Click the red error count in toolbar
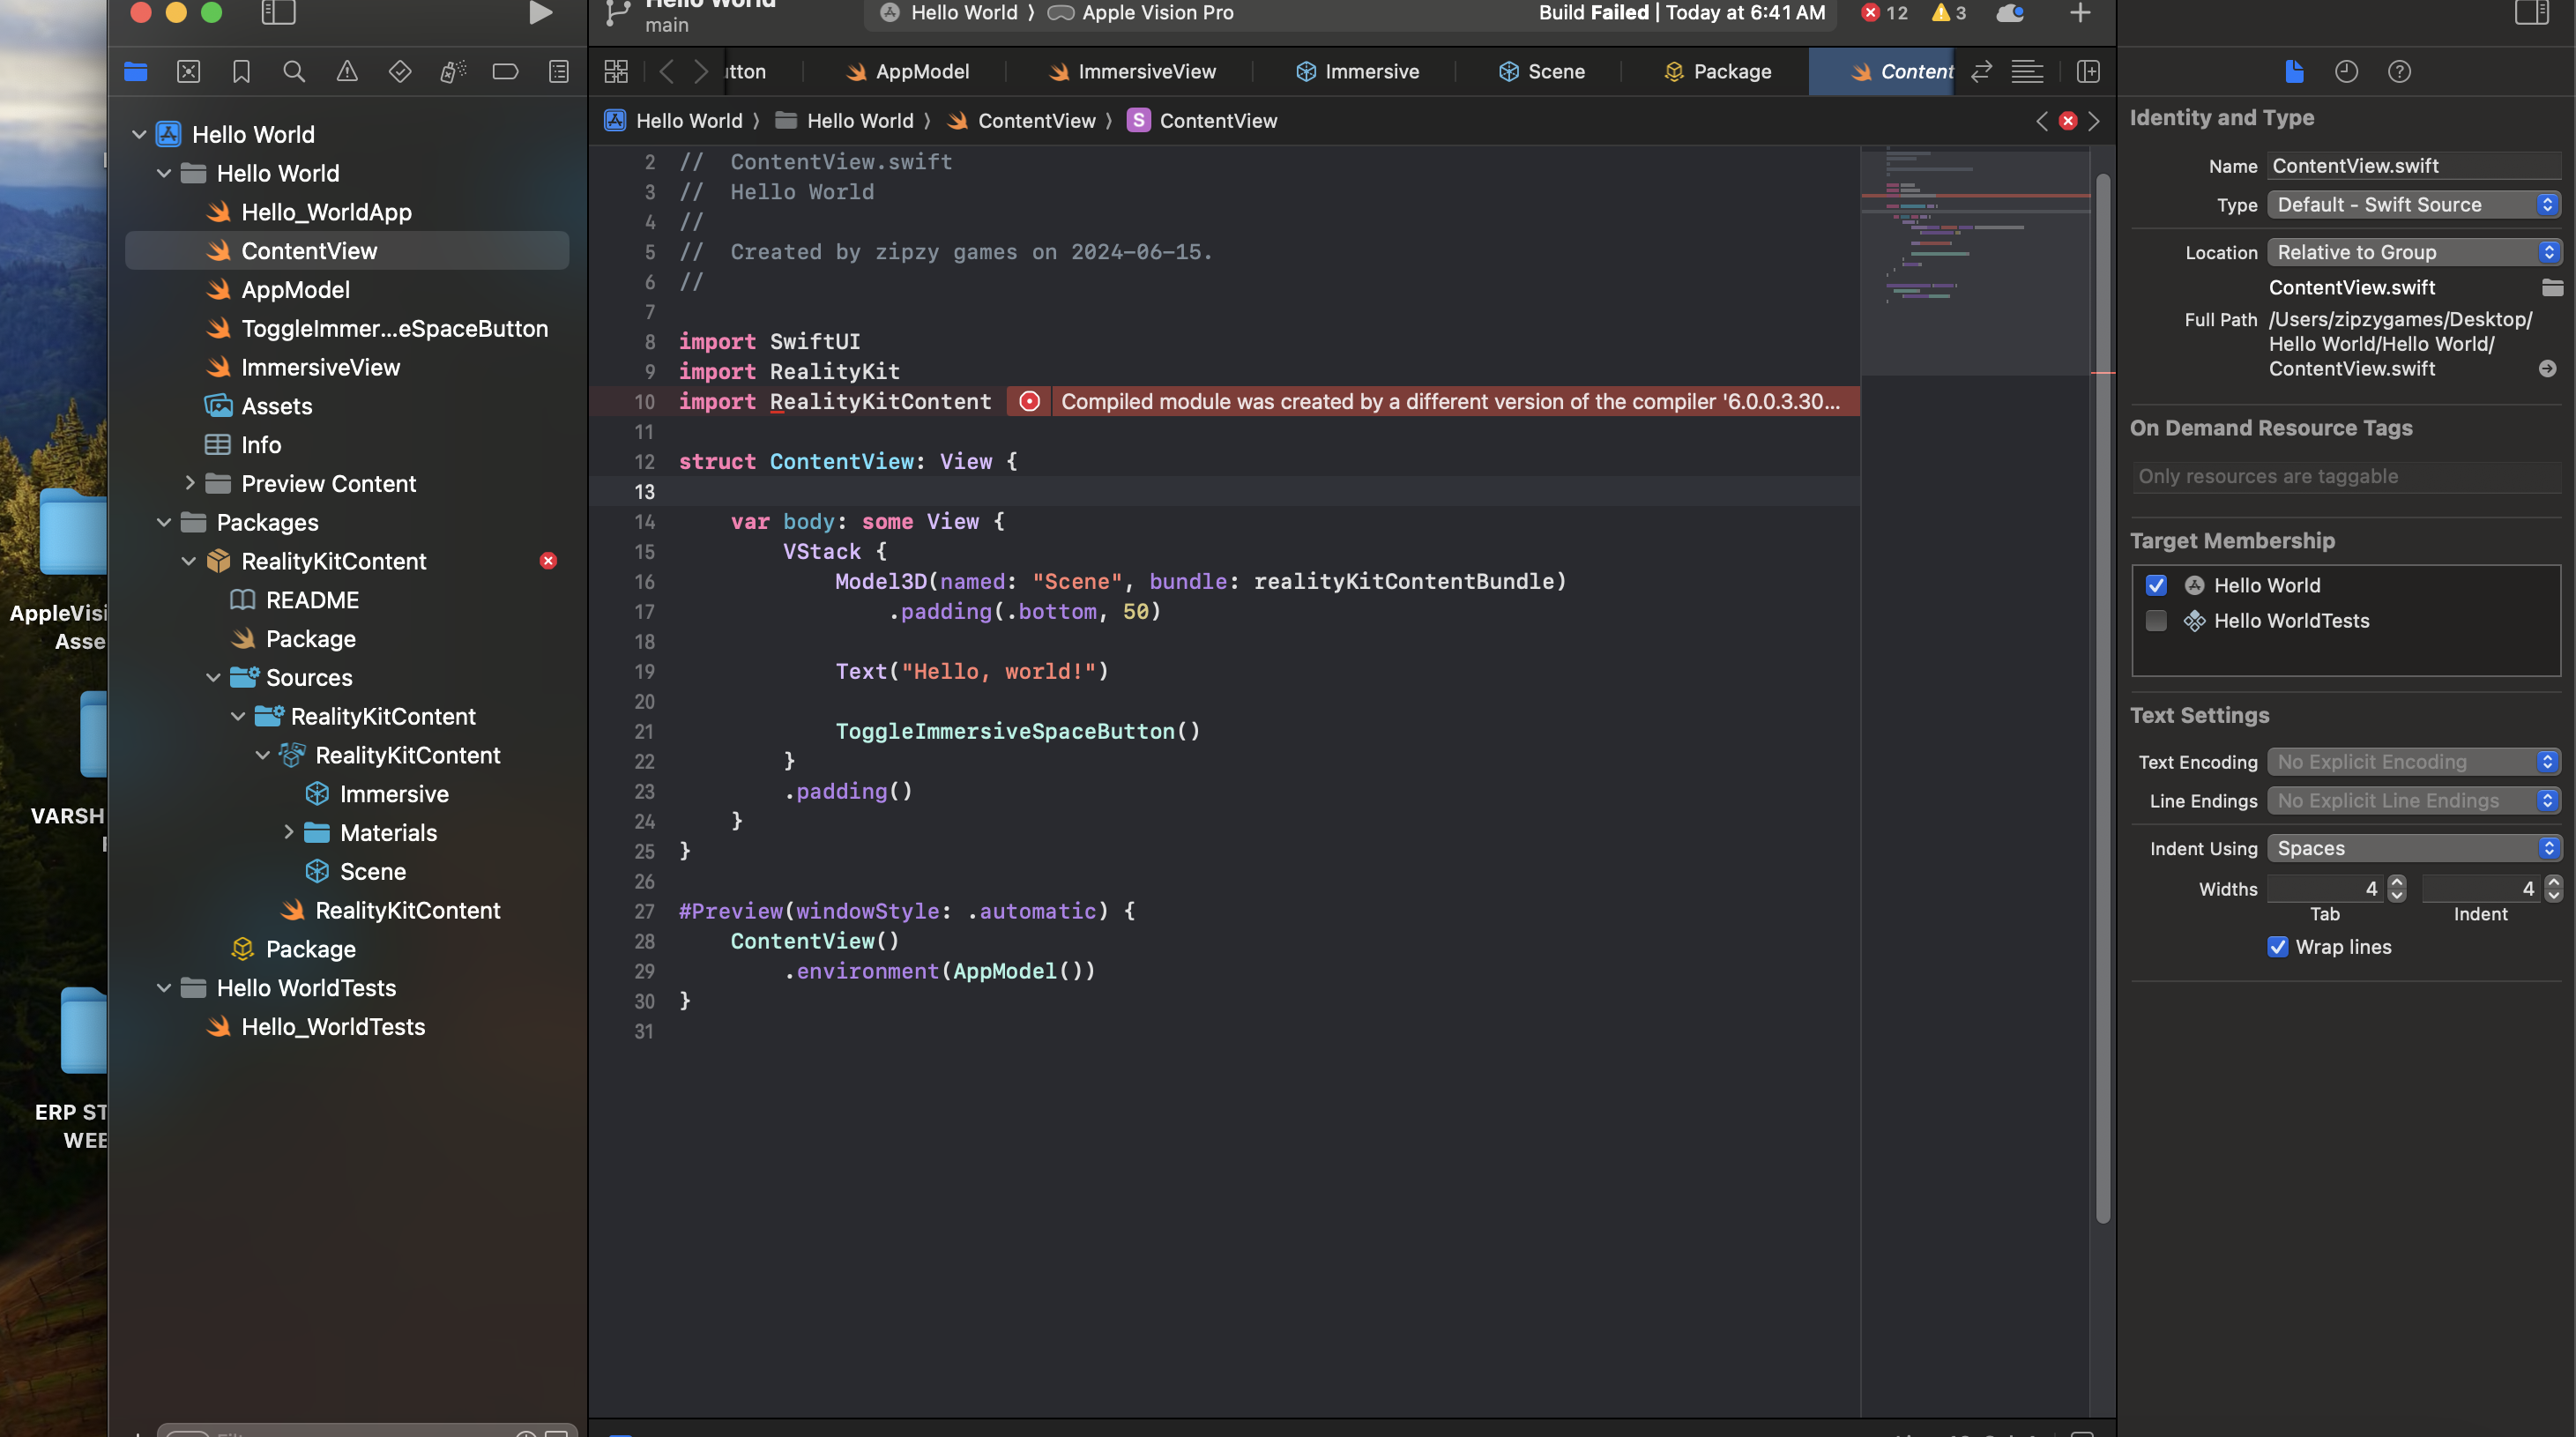This screenshot has width=2576, height=1437. (1884, 13)
